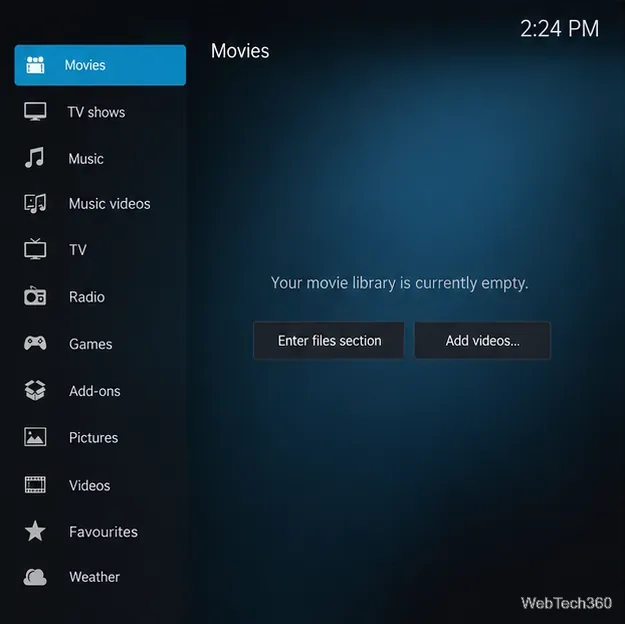Click the Favourites star icon
This screenshot has width=625, height=624.
[x=35, y=531]
